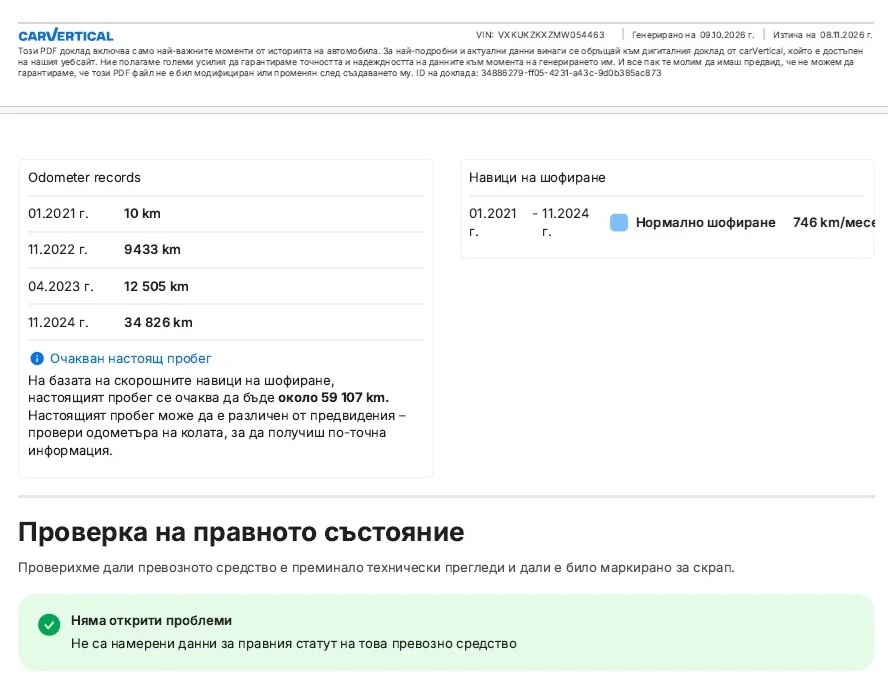This screenshot has width=888, height=683.
Task: Click the Проверка на правното състояние heading
Action: click(241, 532)
